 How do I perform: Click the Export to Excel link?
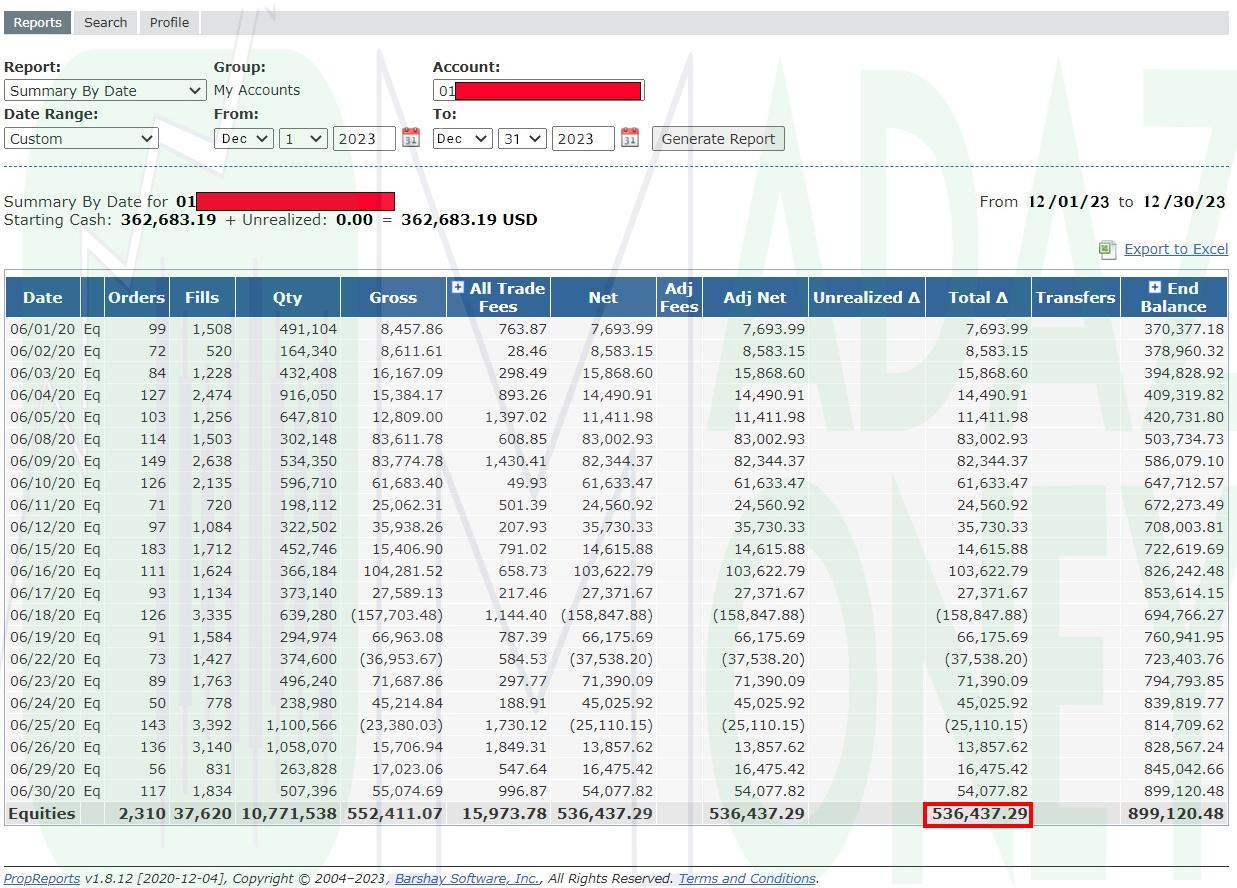point(1176,249)
